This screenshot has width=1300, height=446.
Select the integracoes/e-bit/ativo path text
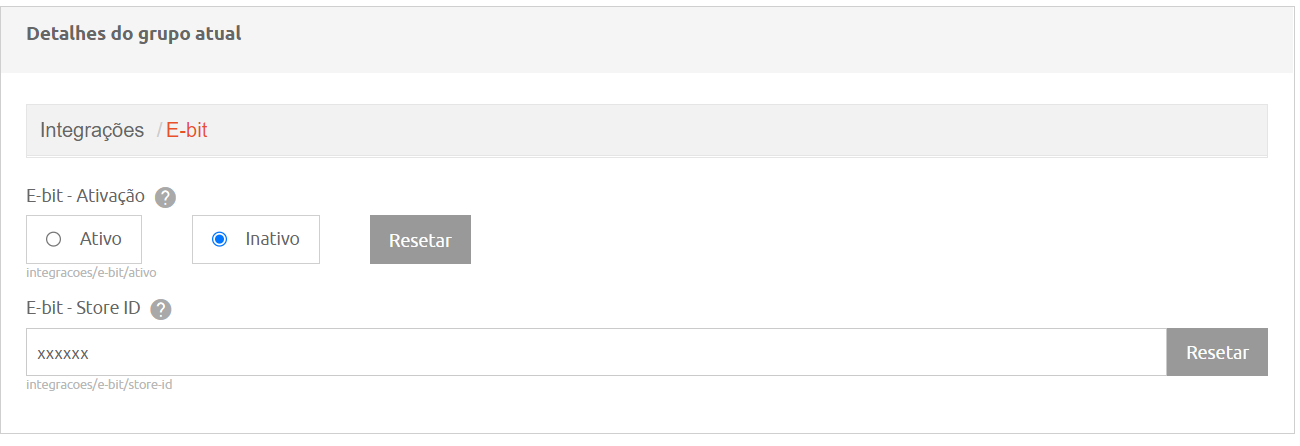click(91, 272)
